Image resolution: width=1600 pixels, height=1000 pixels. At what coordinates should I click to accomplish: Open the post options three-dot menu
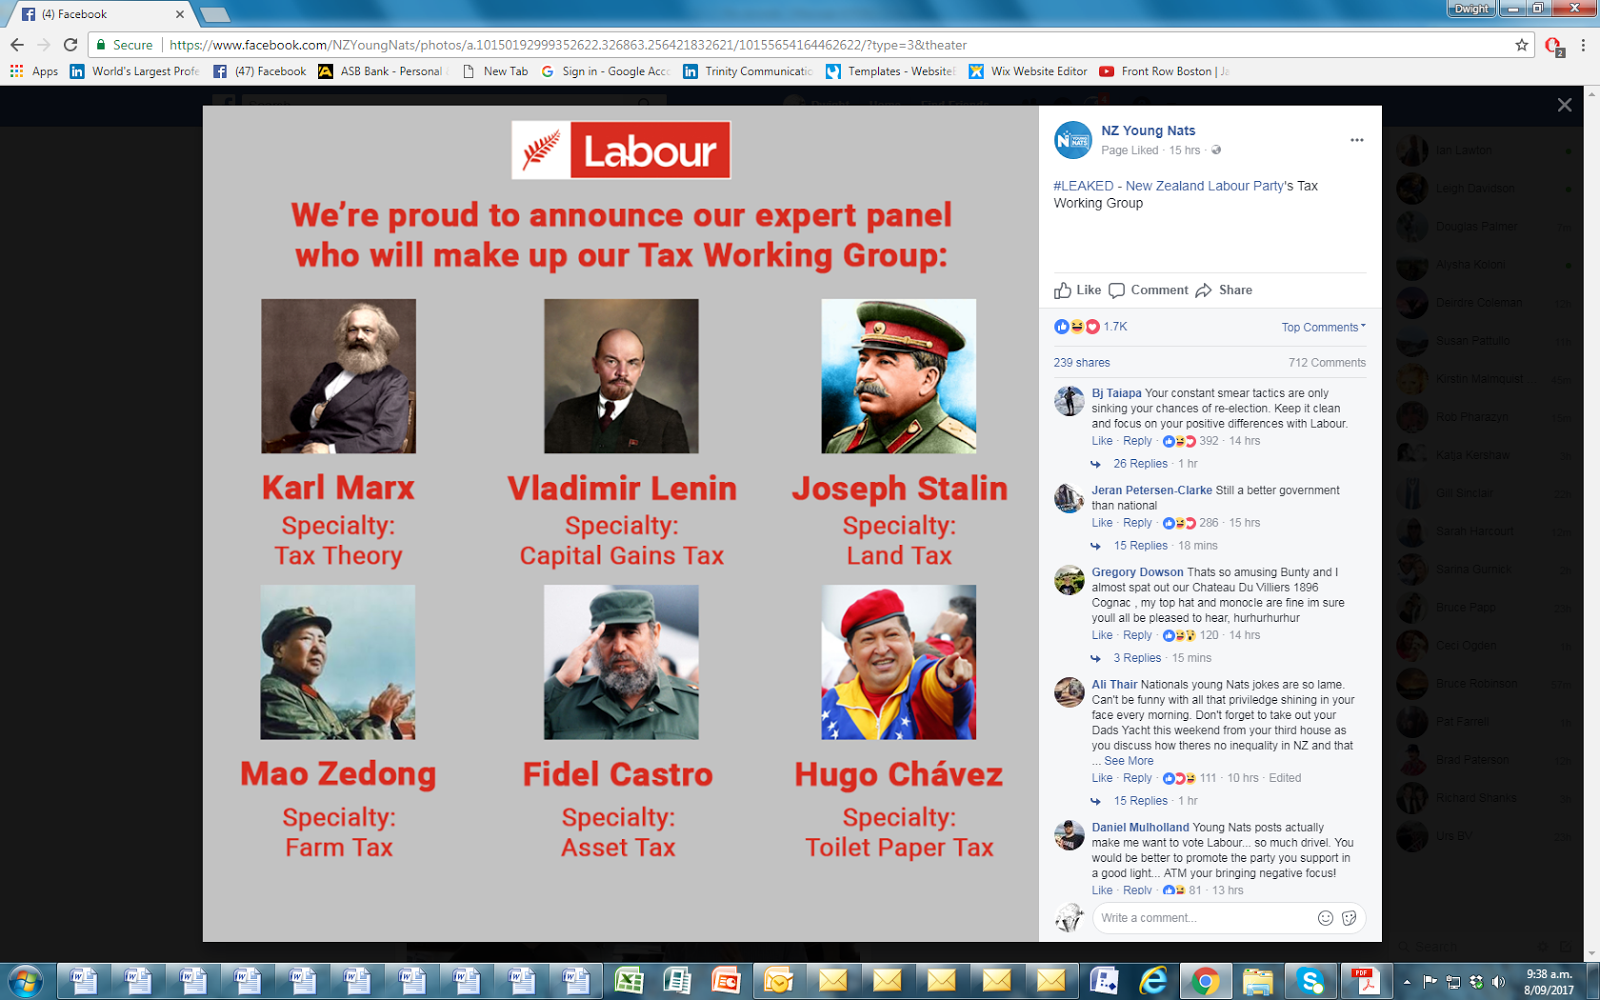1356,140
